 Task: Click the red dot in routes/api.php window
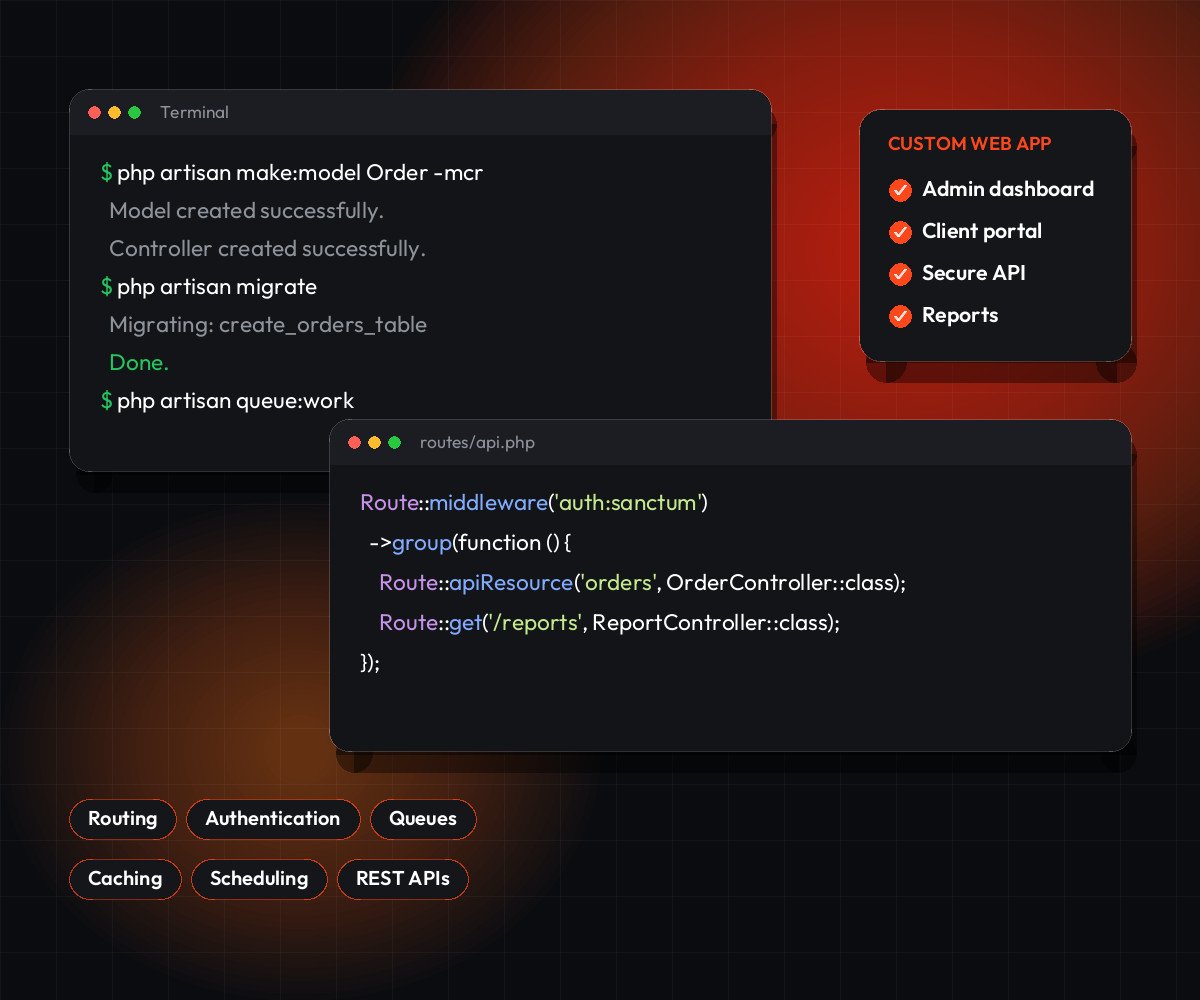pos(355,443)
